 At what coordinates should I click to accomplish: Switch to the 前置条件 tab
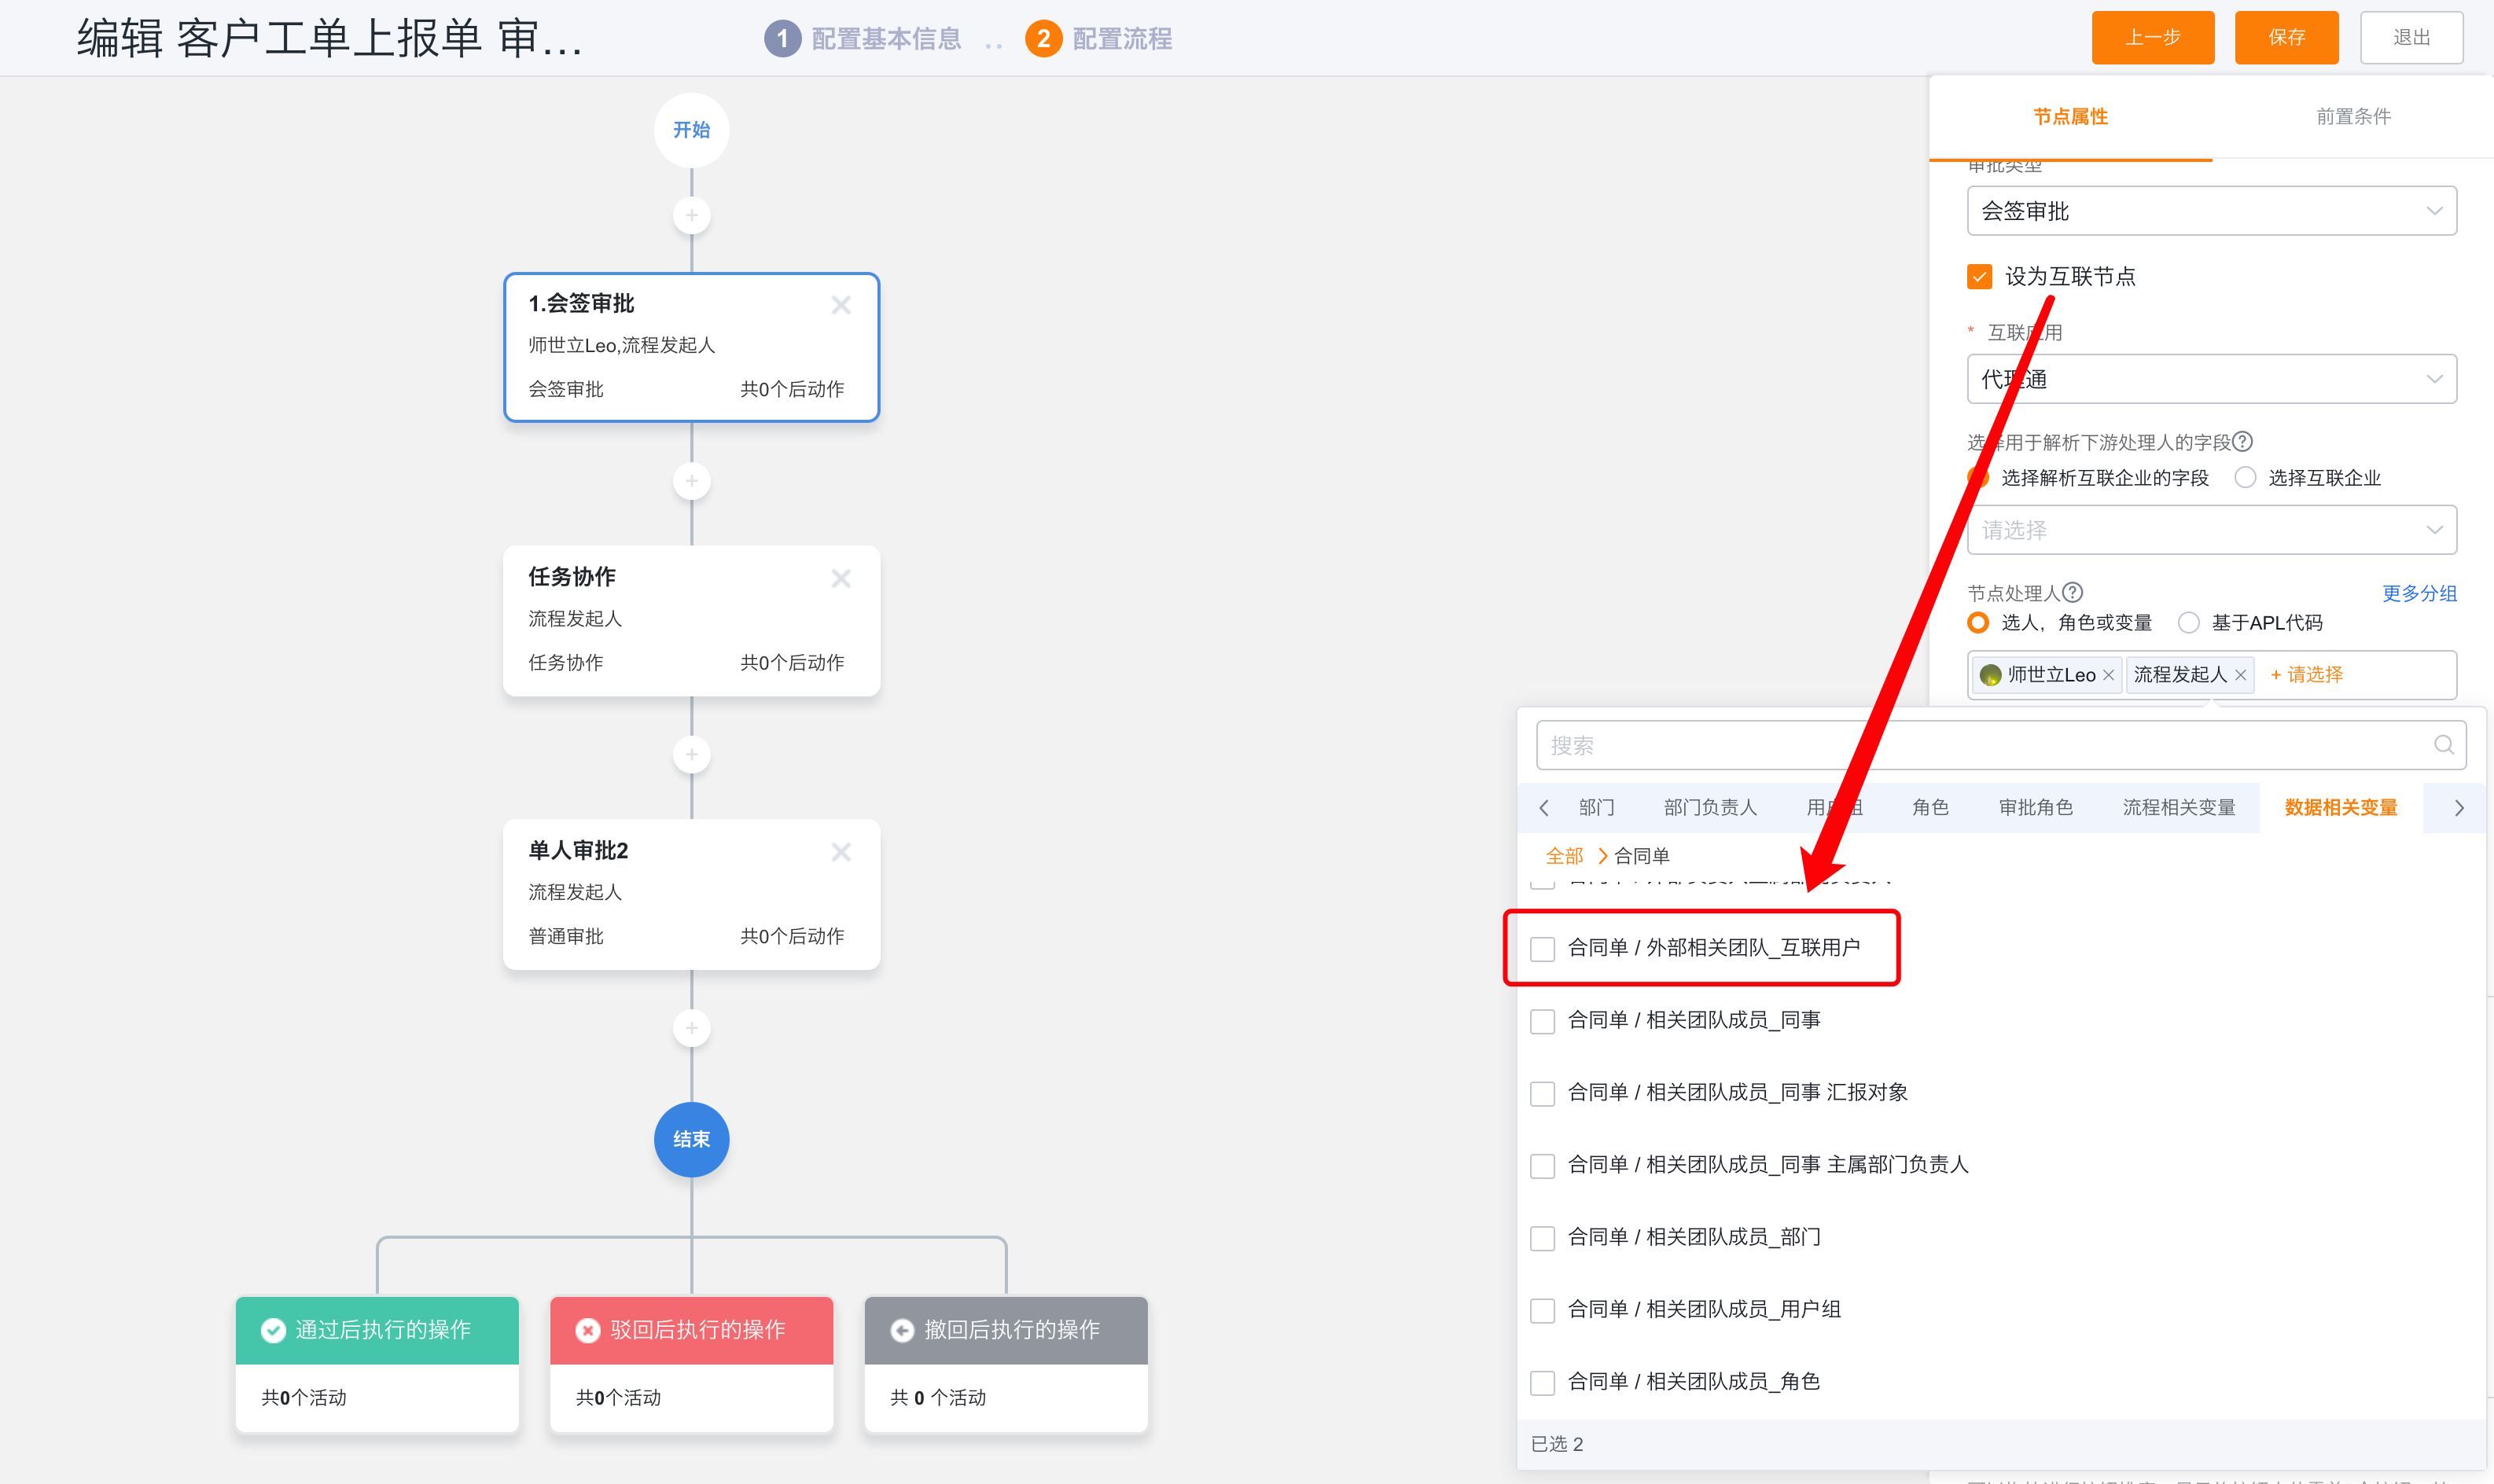click(2353, 117)
